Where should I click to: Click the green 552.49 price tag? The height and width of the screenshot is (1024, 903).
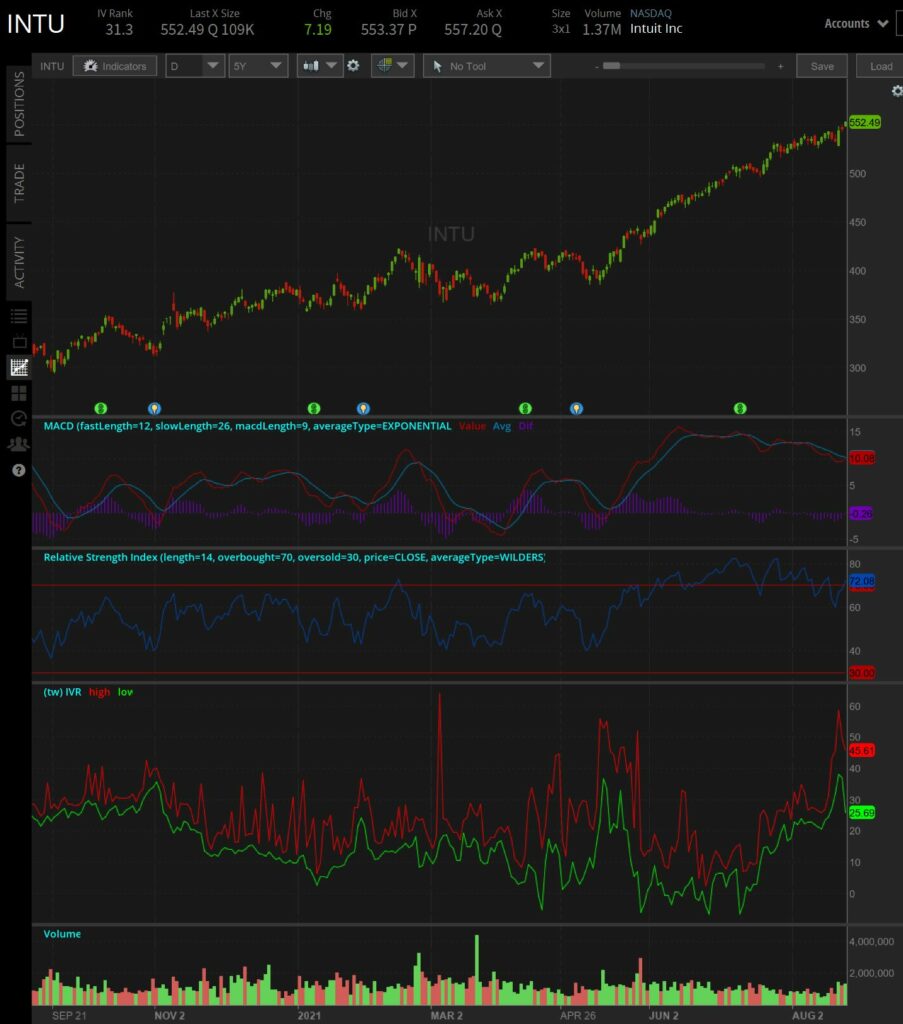[x=864, y=122]
